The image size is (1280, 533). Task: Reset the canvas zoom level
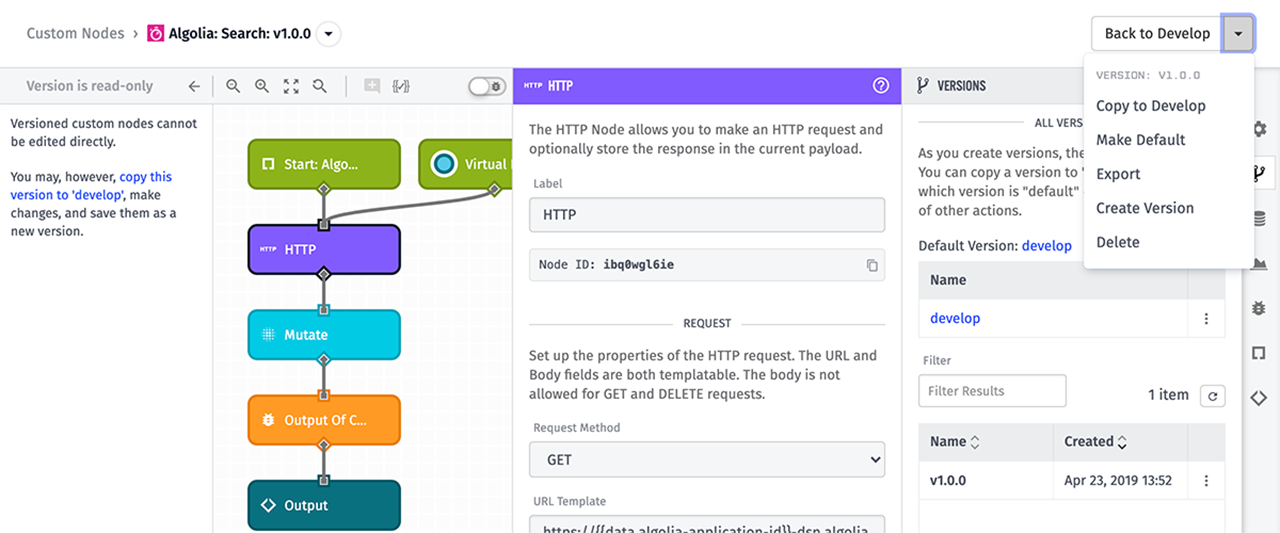click(x=320, y=86)
